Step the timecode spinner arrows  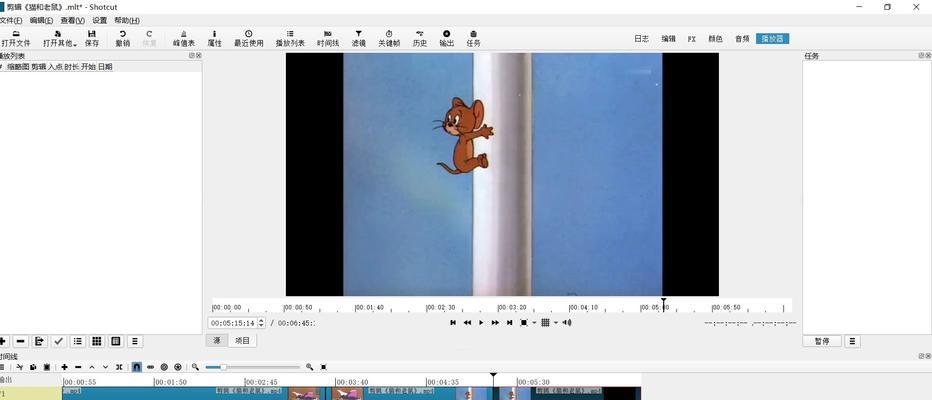click(x=261, y=323)
